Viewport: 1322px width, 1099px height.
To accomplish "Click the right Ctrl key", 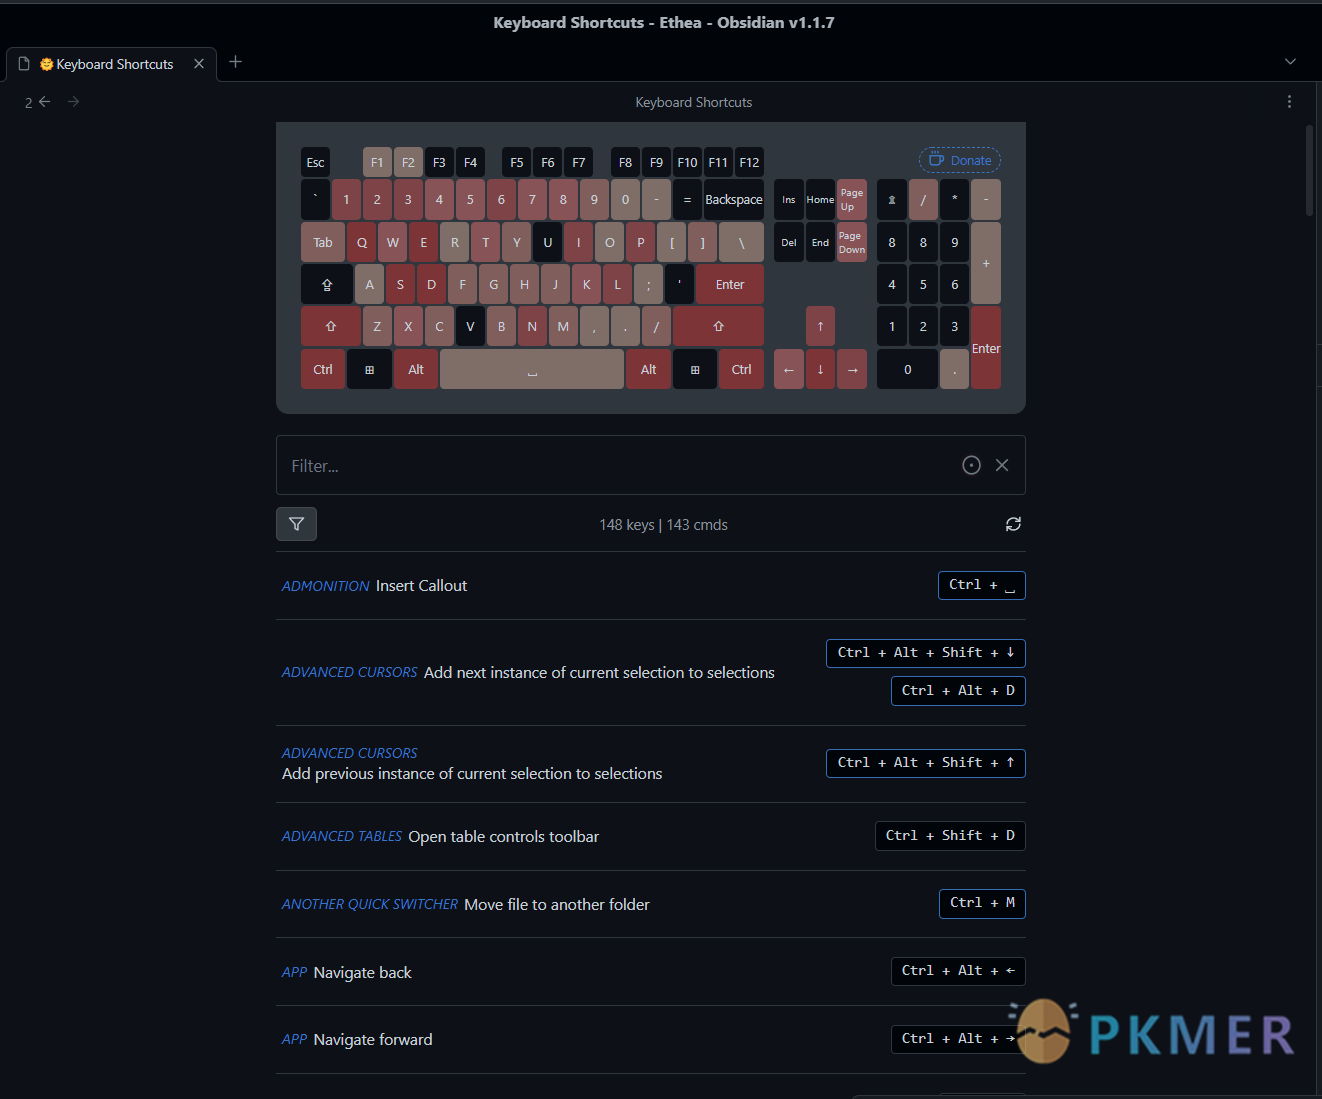I will point(741,369).
